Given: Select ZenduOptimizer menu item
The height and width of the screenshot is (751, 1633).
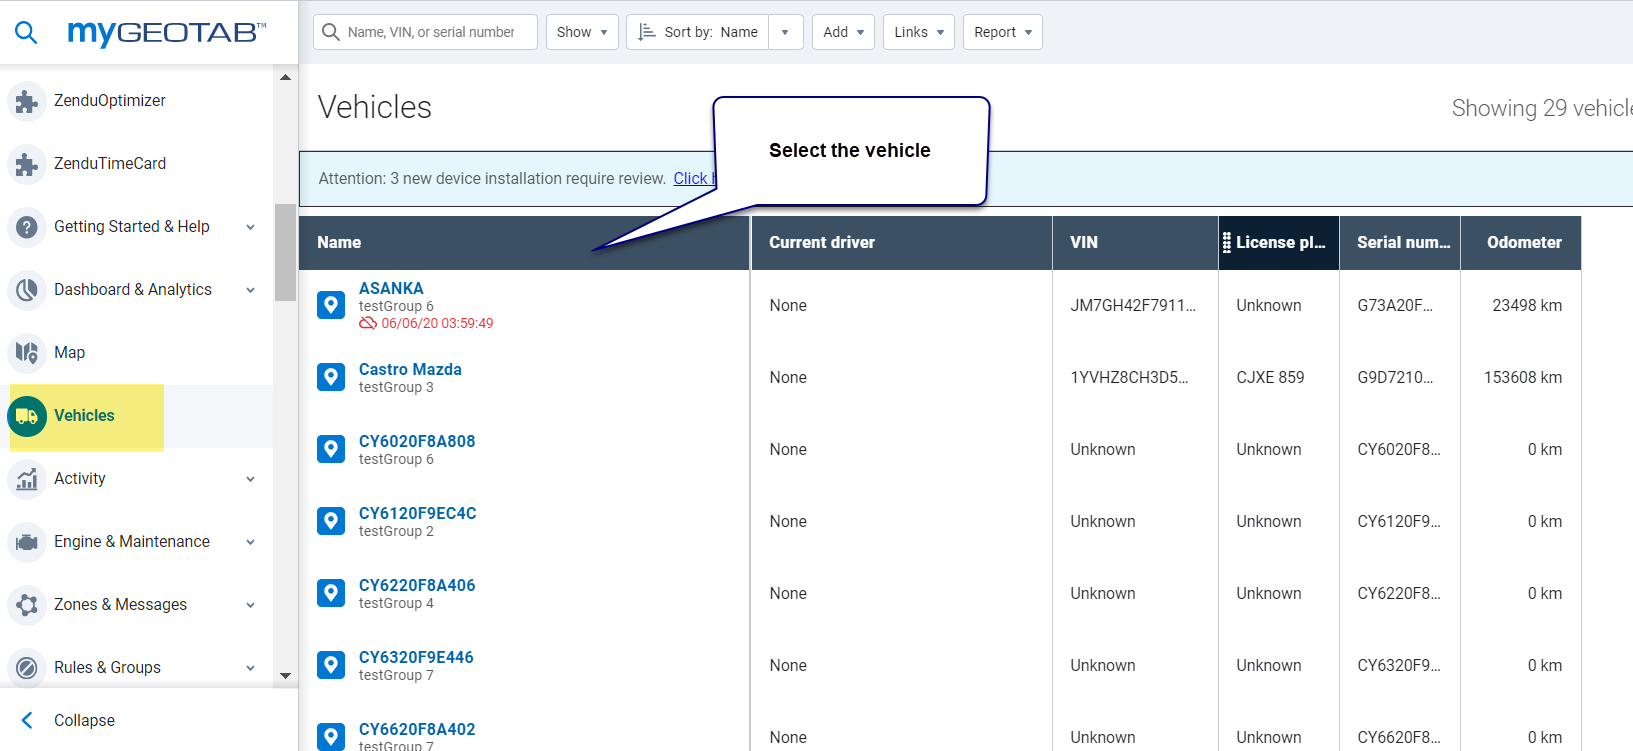Looking at the screenshot, I should (136, 101).
